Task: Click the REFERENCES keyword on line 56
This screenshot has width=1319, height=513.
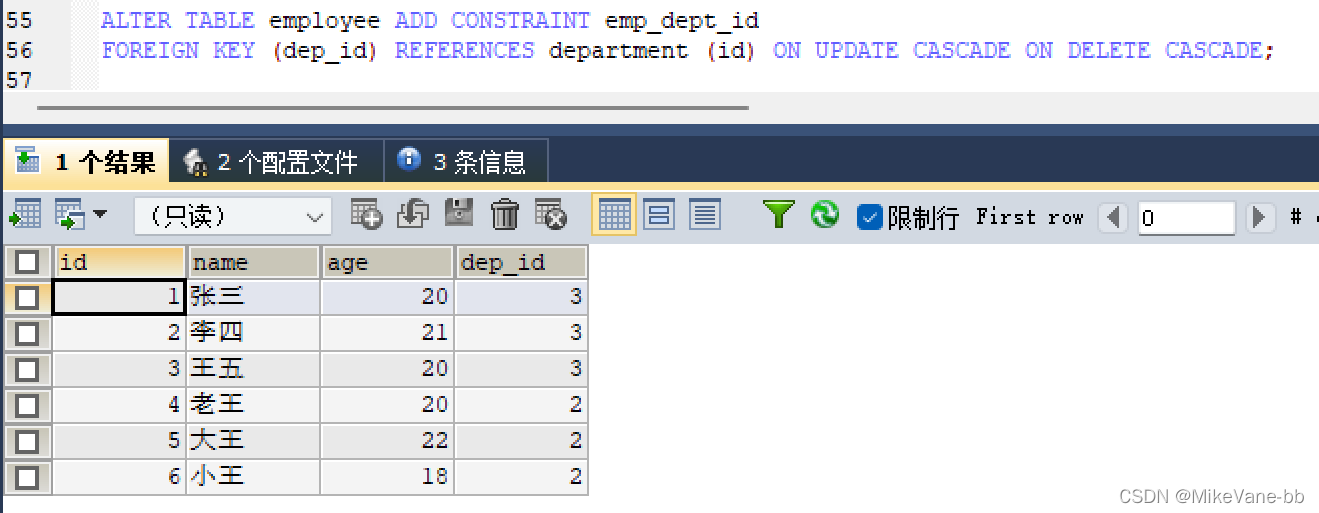Action: click(x=465, y=50)
